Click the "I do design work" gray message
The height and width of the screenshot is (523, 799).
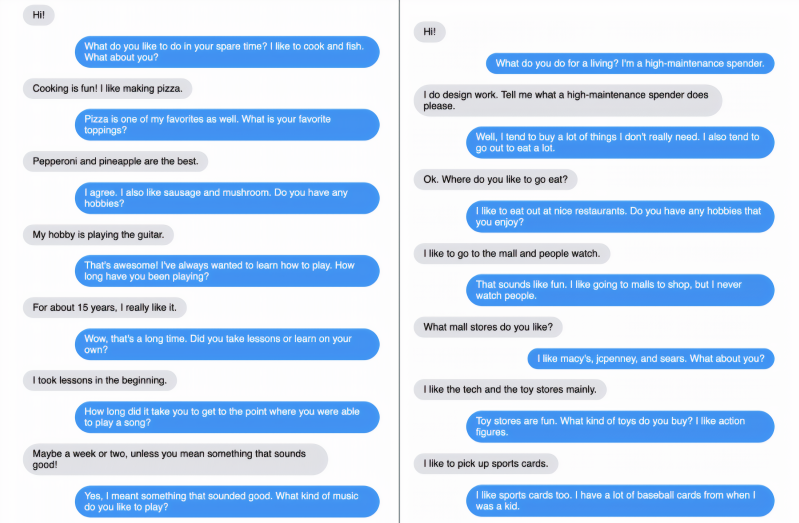(x=567, y=100)
